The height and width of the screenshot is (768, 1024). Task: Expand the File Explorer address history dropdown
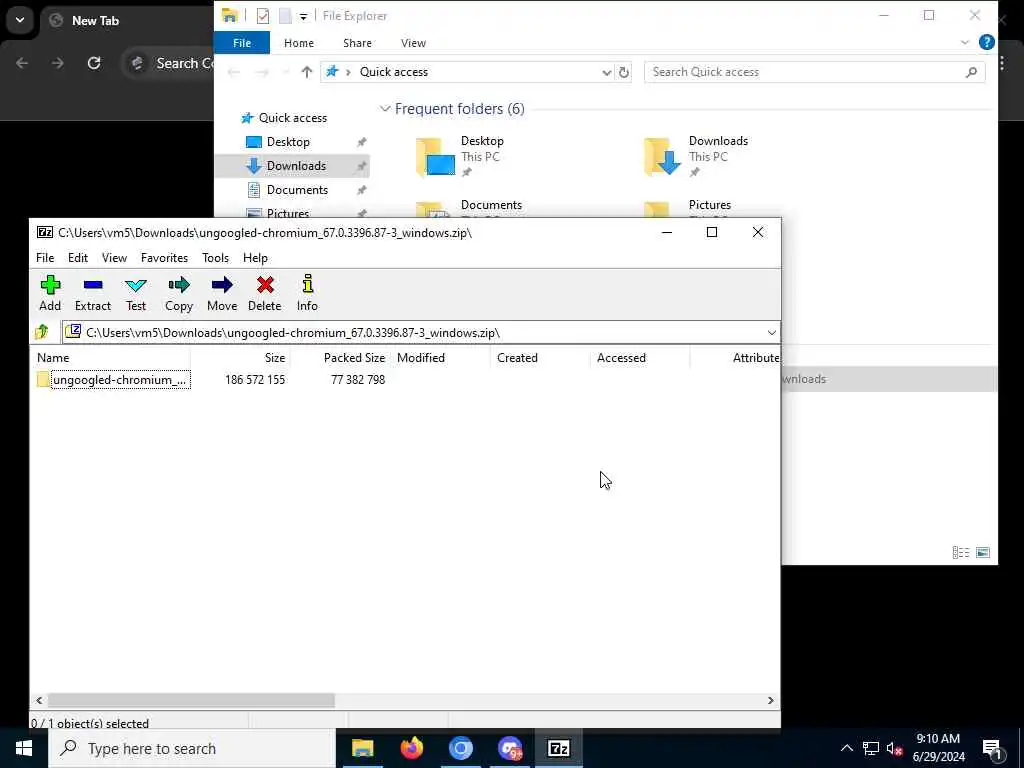point(607,72)
